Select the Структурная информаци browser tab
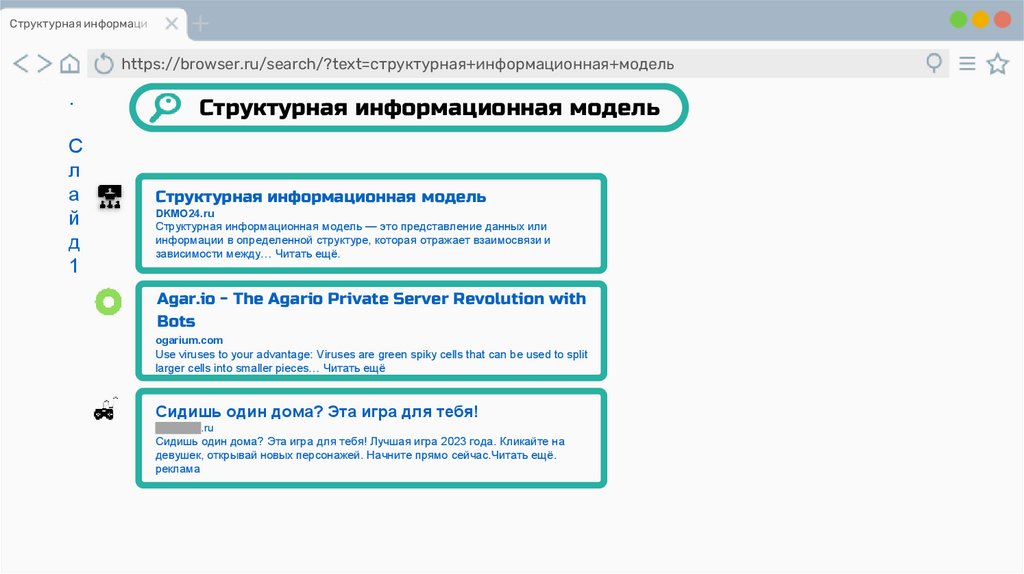This screenshot has width=1024, height=574. 93,24
